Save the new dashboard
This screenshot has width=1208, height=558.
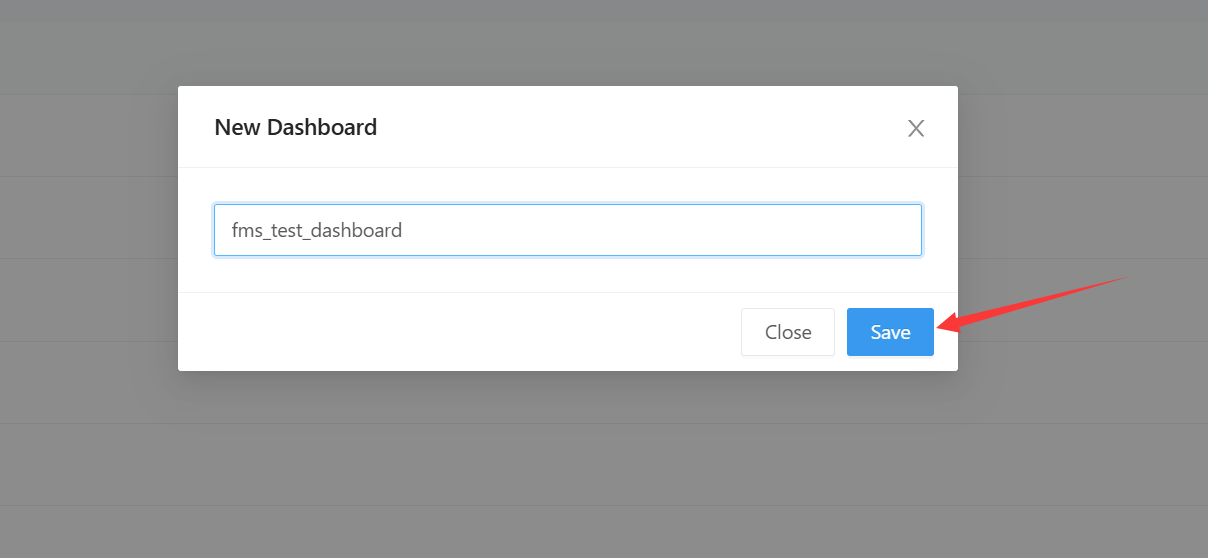(x=890, y=332)
